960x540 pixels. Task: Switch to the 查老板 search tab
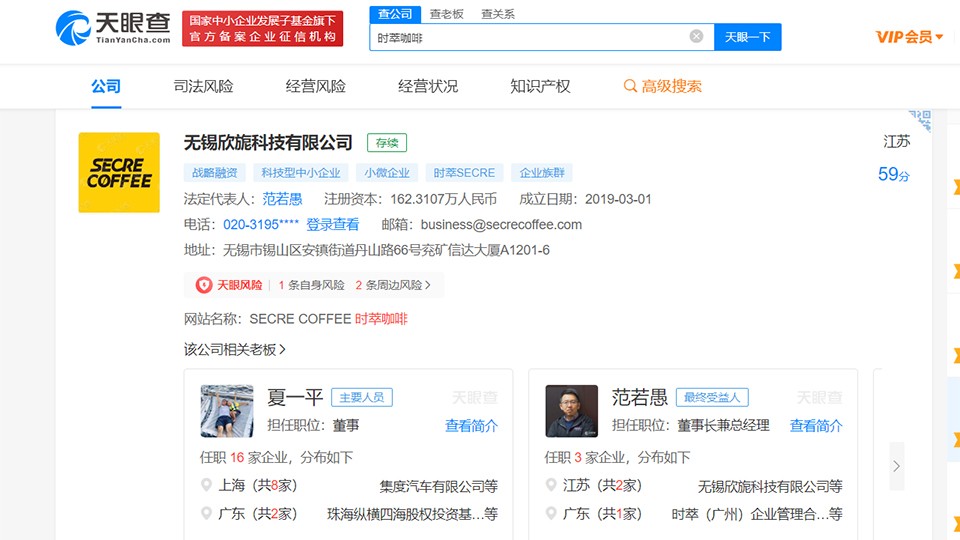pos(446,14)
